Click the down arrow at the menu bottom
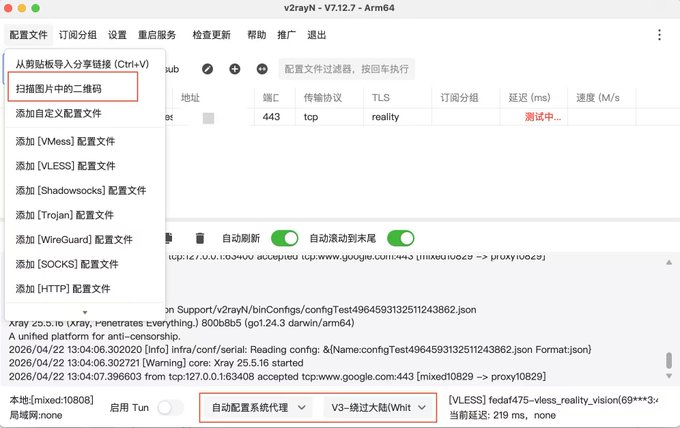 coord(85,312)
